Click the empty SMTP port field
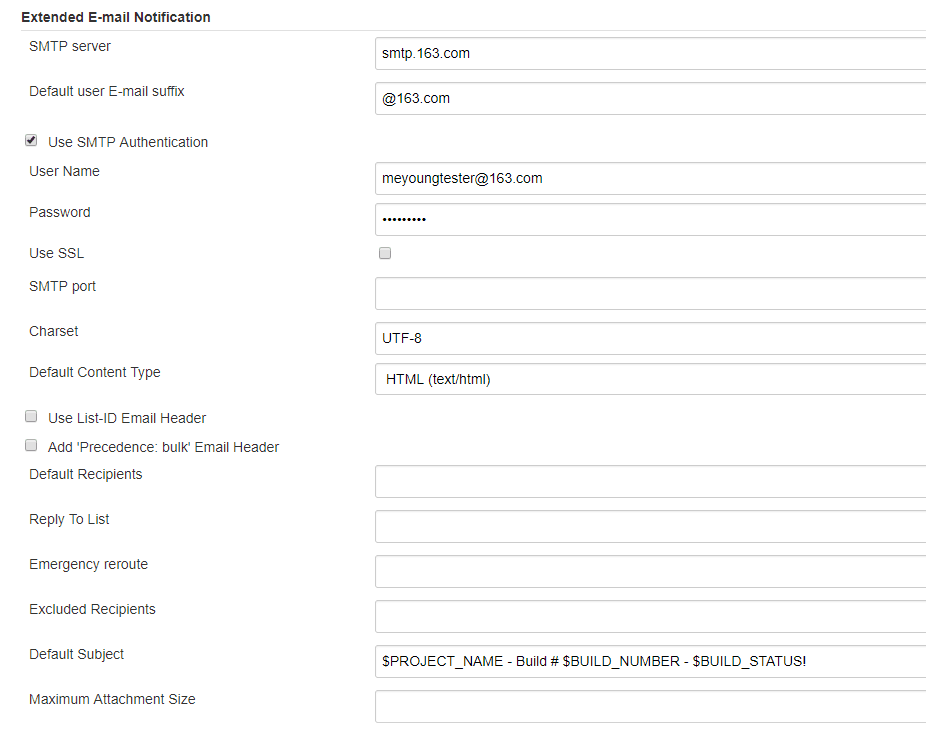Viewport: 926px width, 731px height. coord(650,293)
